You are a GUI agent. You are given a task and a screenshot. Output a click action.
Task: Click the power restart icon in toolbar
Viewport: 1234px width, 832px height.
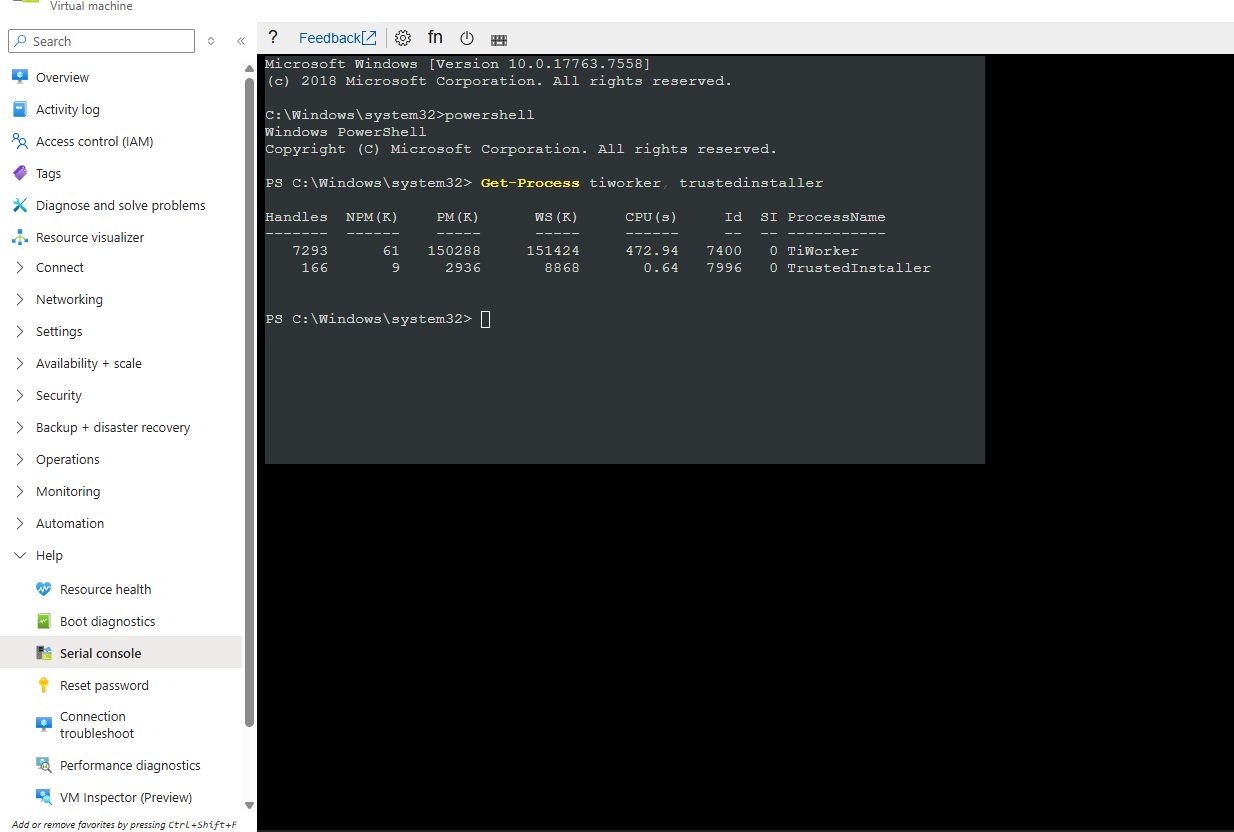tap(467, 38)
